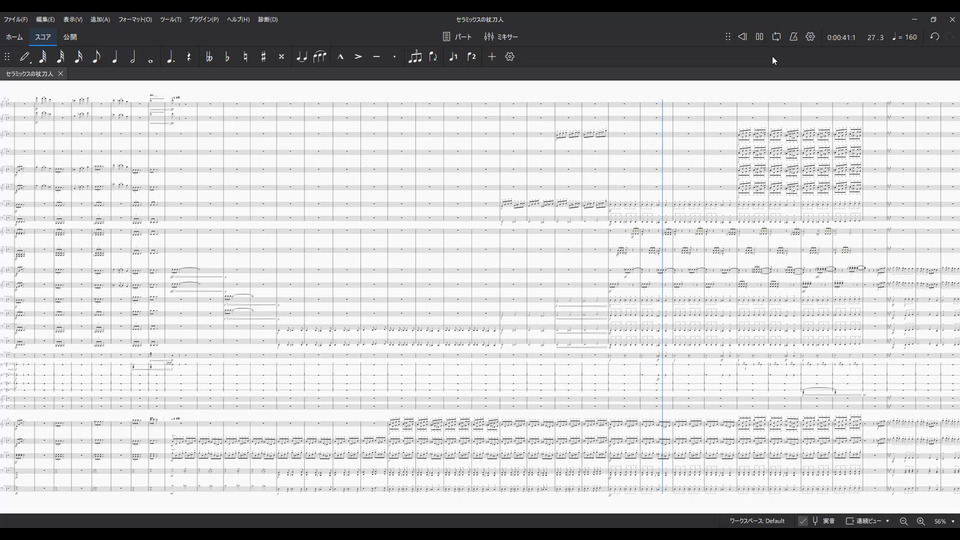Open the 診断(D) menu
Viewport: 960px width, 540px height.
tap(268, 20)
